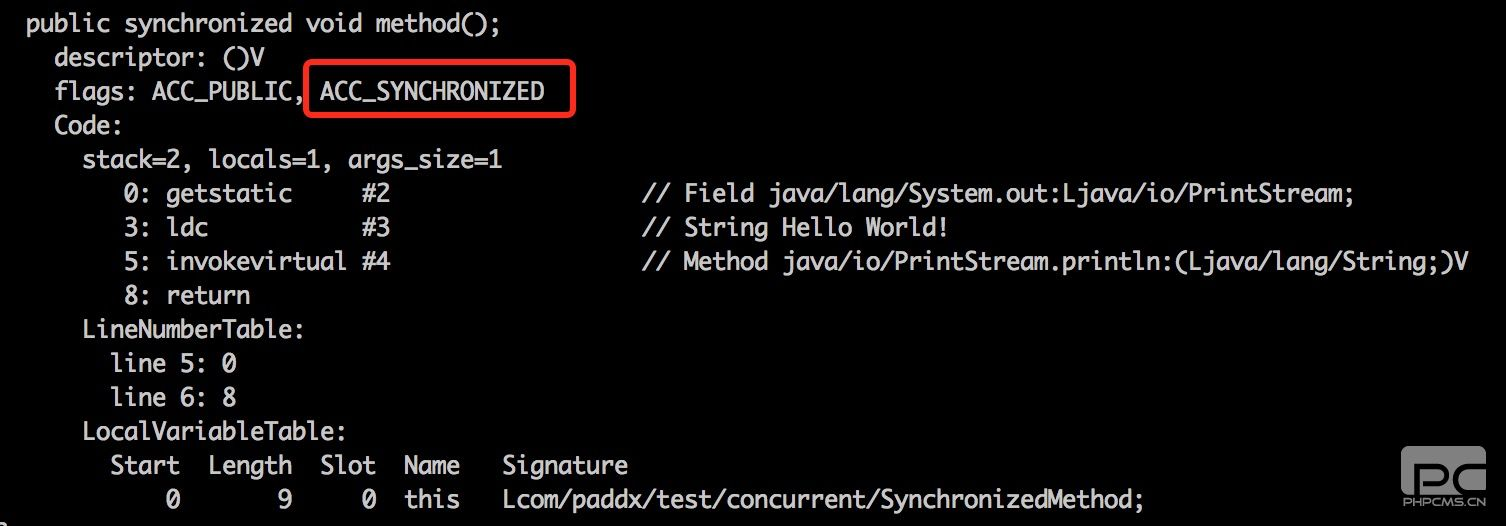Click the descriptor ()V line

point(159,57)
